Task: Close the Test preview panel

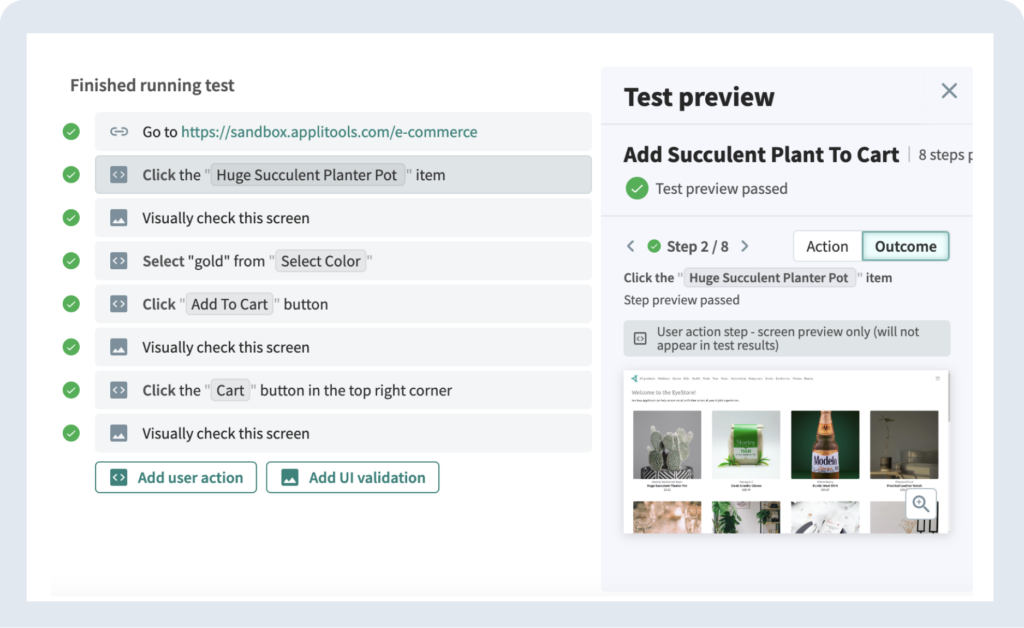Action: point(949,91)
